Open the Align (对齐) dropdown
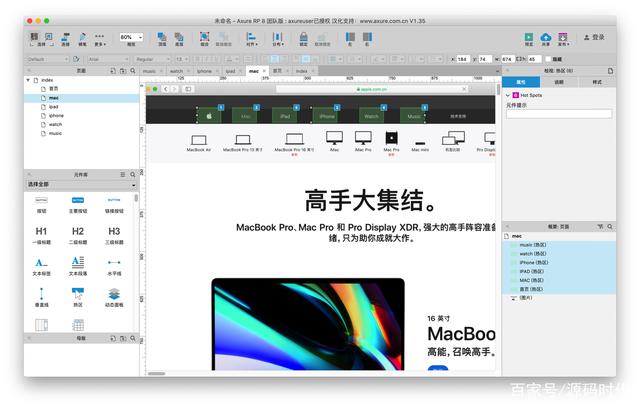640x408 pixels. (x=251, y=39)
